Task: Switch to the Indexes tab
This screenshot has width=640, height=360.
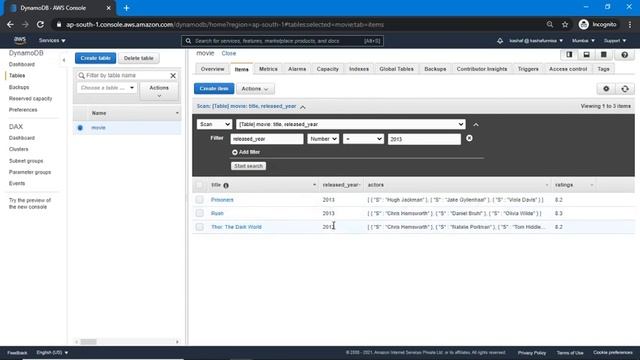Action: pyautogui.click(x=359, y=69)
